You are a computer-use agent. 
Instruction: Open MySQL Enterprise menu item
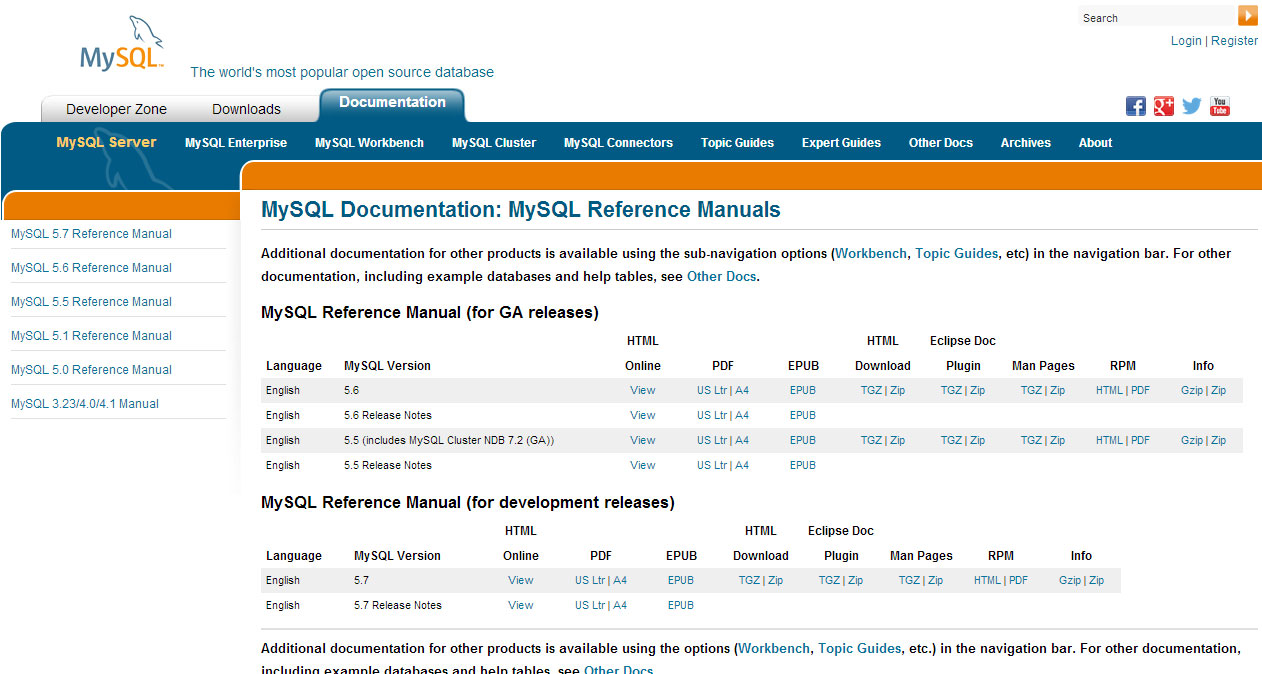(x=236, y=143)
